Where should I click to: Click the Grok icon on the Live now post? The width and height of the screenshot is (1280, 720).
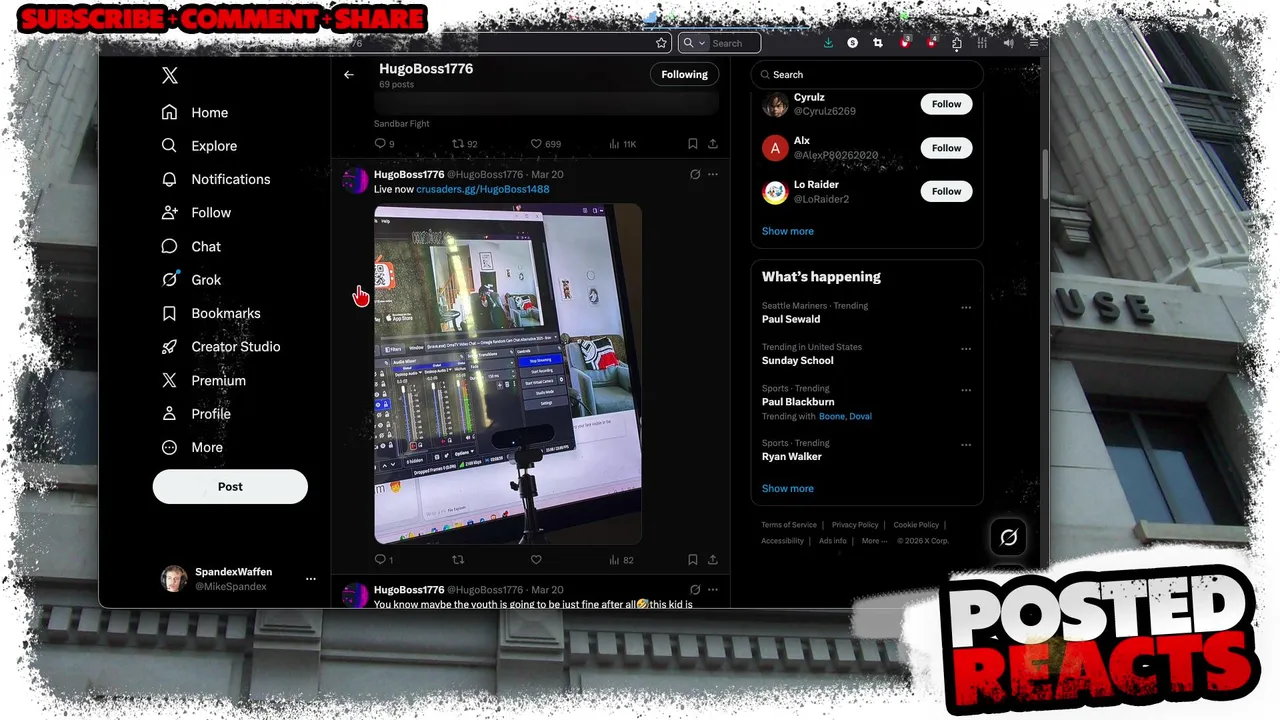point(695,174)
